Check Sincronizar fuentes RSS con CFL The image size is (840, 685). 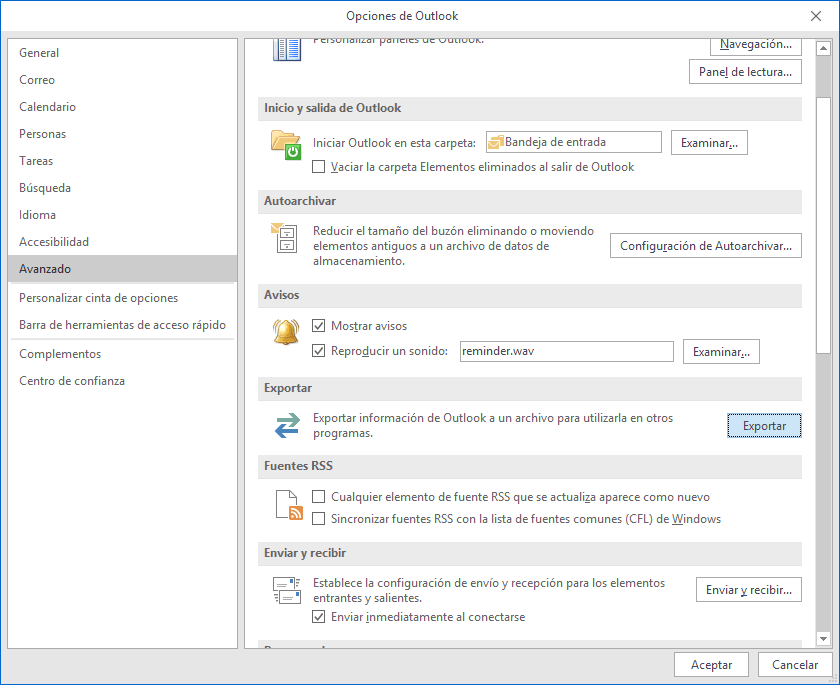point(318,518)
